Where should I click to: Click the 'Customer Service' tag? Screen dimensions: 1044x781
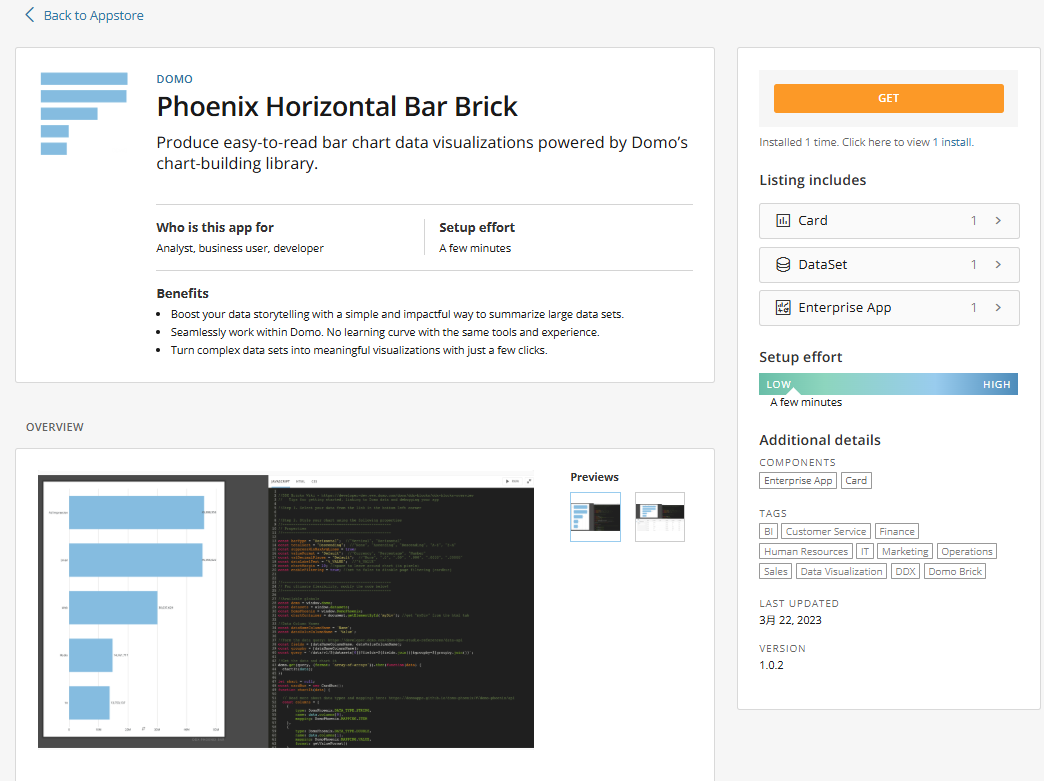click(826, 531)
